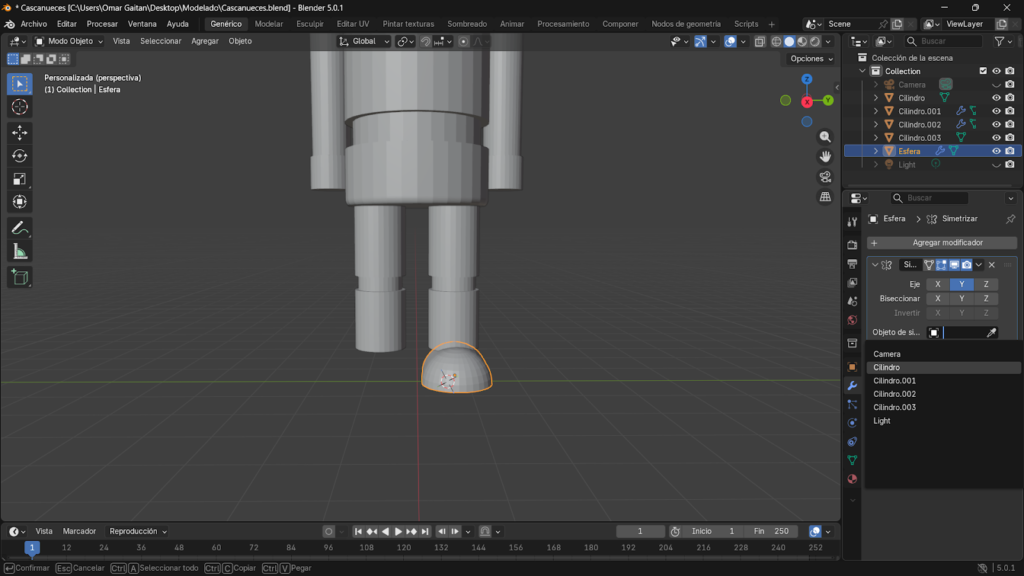Enable Bisect on the X axis
This screenshot has width=1024, height=576.
pyautogui.click(x=937, y=298)
